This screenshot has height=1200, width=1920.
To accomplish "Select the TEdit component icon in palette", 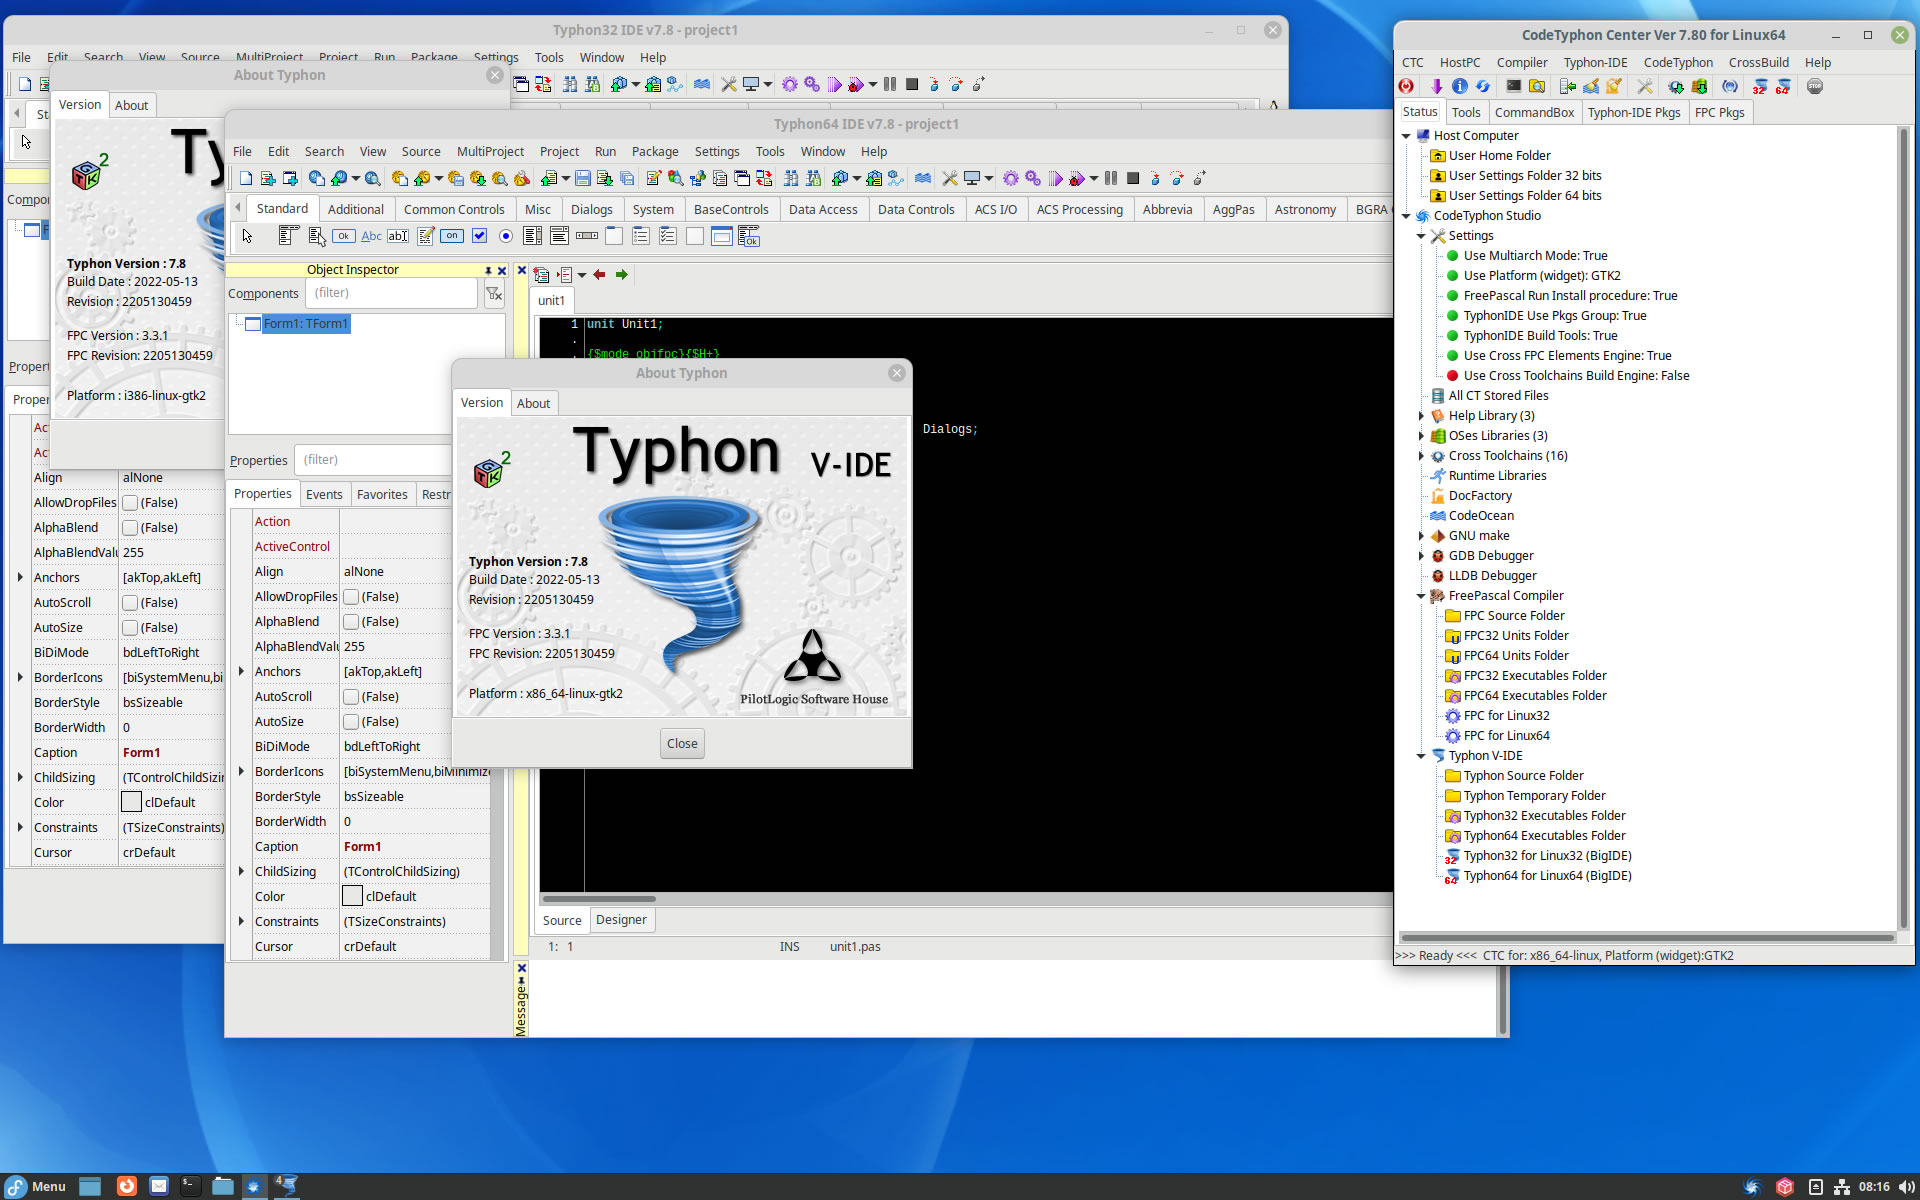I will (398, 236).
